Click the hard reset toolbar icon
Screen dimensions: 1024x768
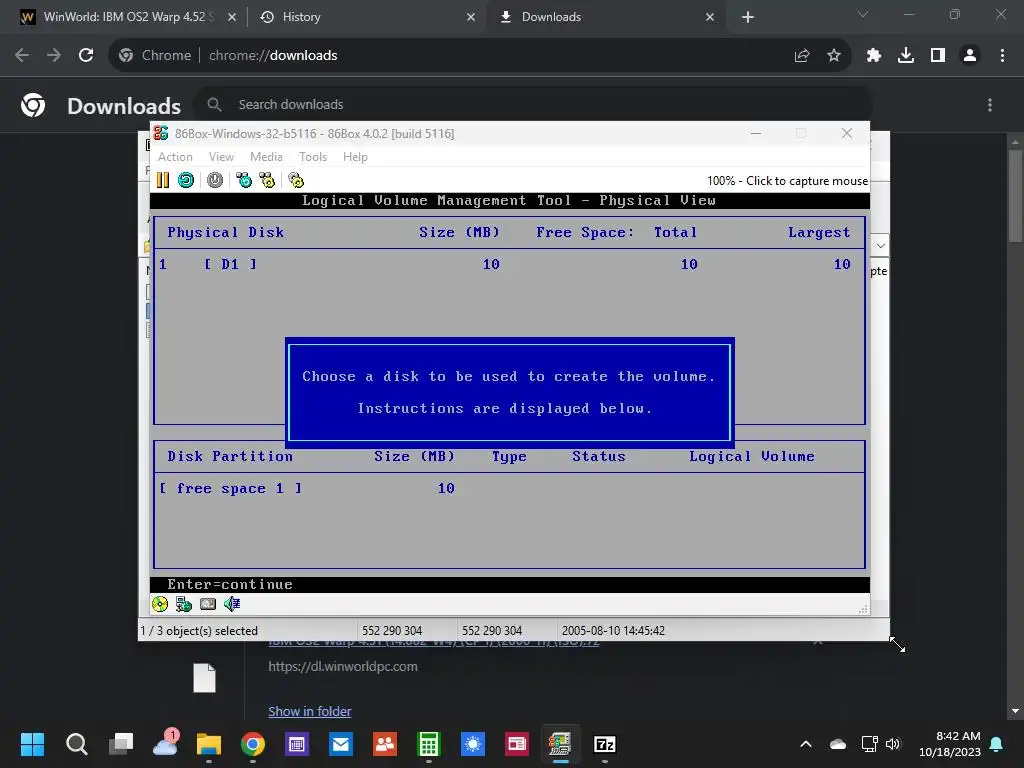pyautogui.click(x=186, y=180)
